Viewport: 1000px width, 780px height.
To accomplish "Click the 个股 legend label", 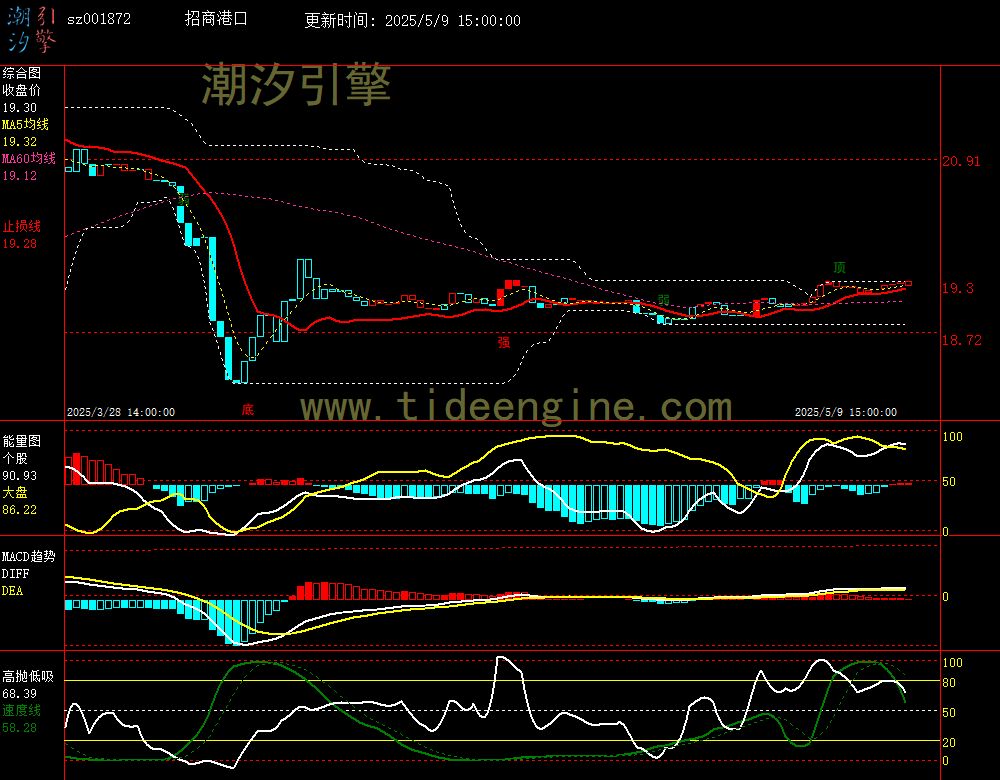I will 15,459.
